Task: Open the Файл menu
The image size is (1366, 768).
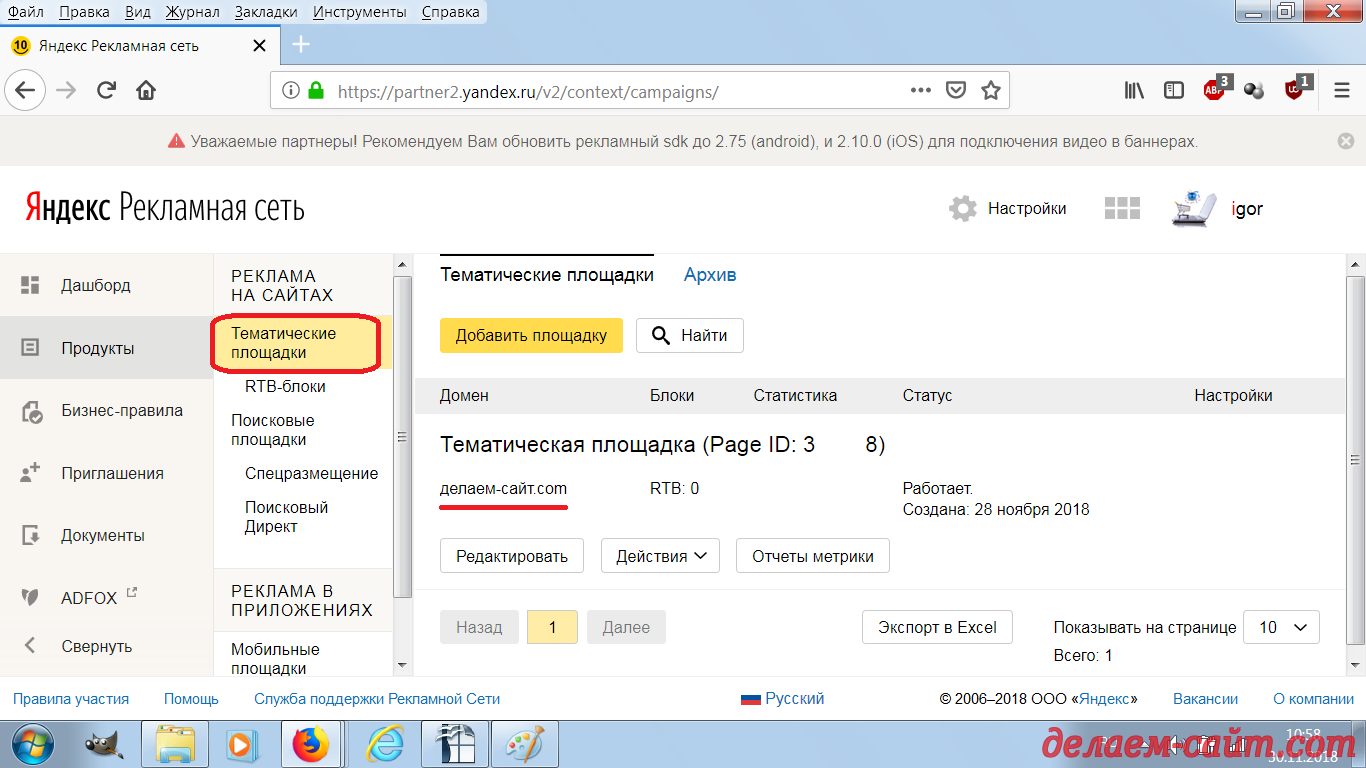Action: coord(25,12)
